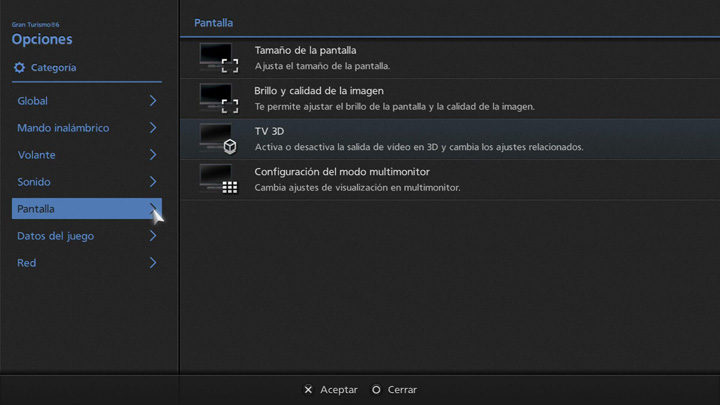Click the TV 3D cube monitor icon
Image resolution: width=720 pixels, height=405 pixels.
219,139
